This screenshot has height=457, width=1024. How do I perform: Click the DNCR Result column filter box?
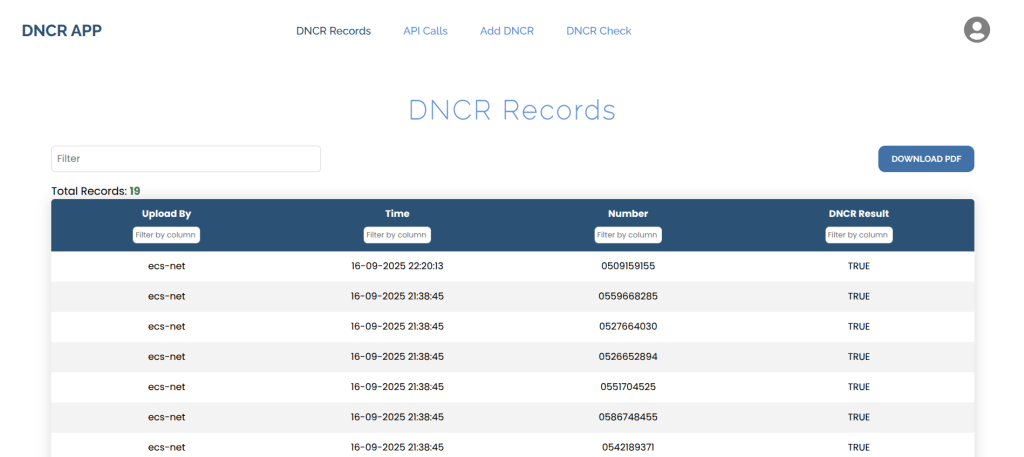pos(859,235)
